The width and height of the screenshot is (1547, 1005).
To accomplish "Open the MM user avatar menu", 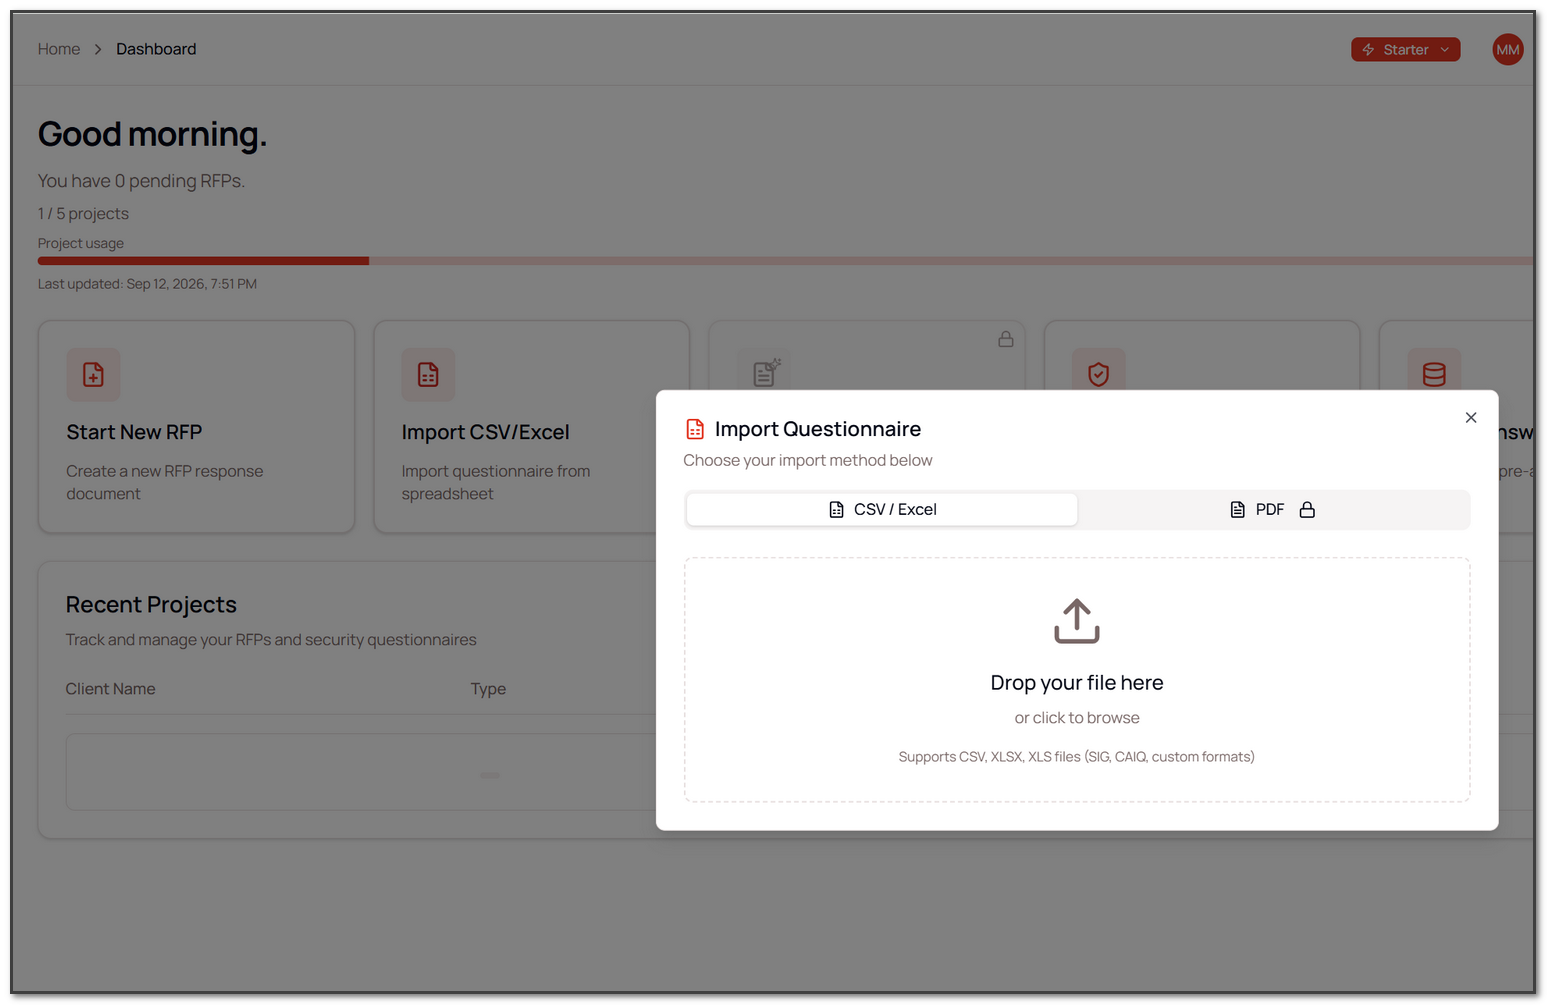I will [x=1507, y=50].
